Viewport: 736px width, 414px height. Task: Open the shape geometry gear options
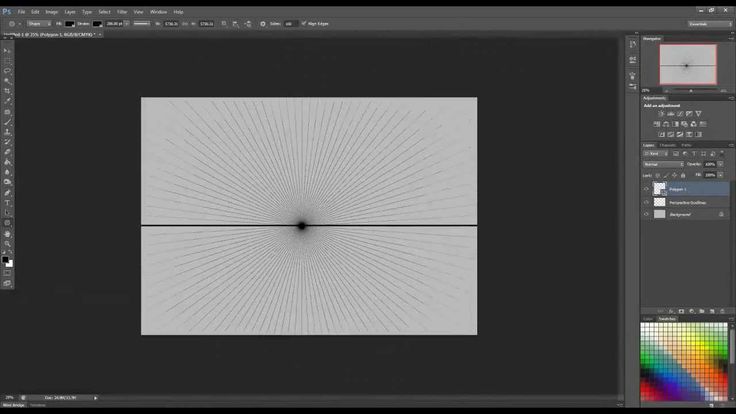pos(262,23)
